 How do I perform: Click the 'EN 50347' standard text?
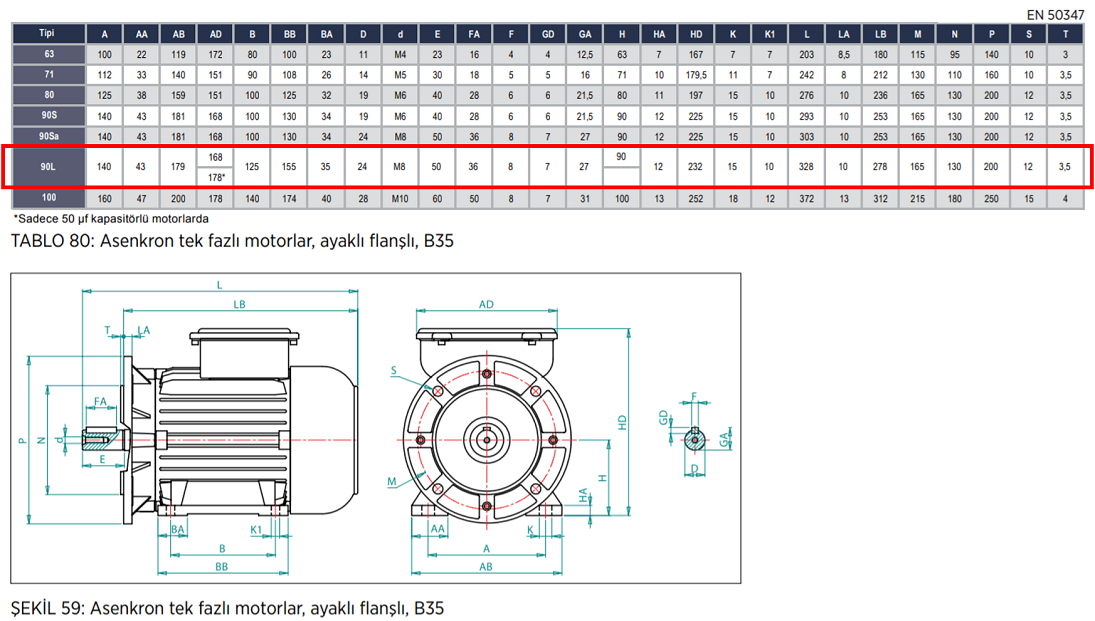pyautogui.click(x=1055, y=15)
